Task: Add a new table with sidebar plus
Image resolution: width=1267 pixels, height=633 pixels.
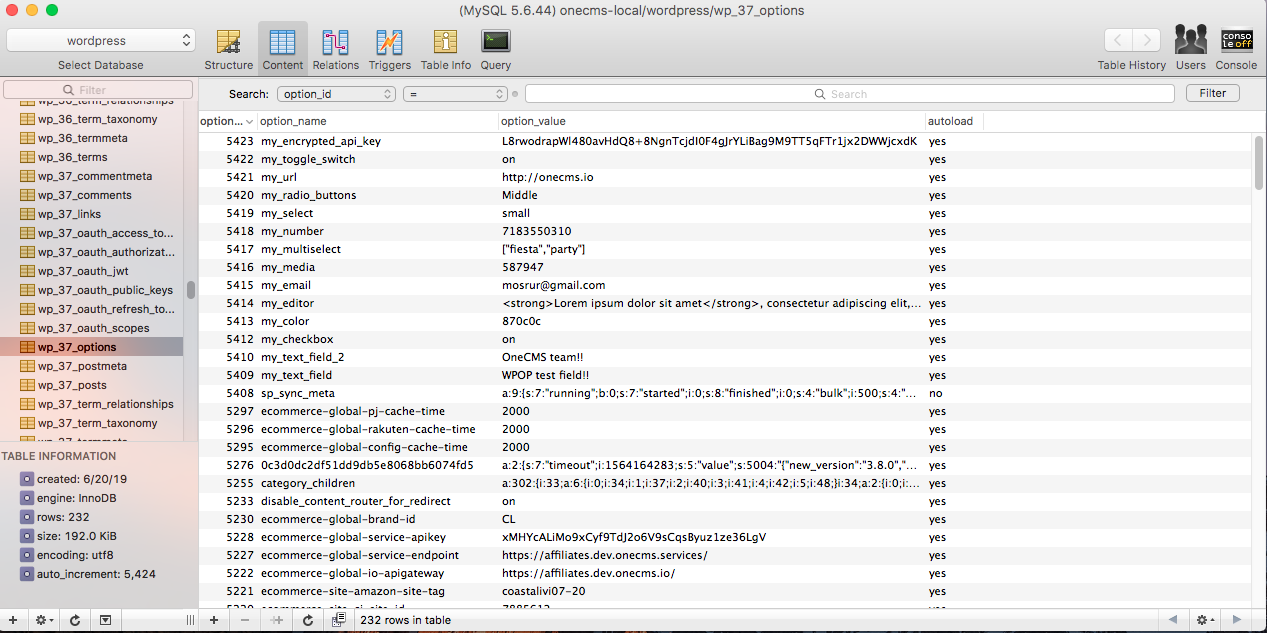Action: pos(13,620)
